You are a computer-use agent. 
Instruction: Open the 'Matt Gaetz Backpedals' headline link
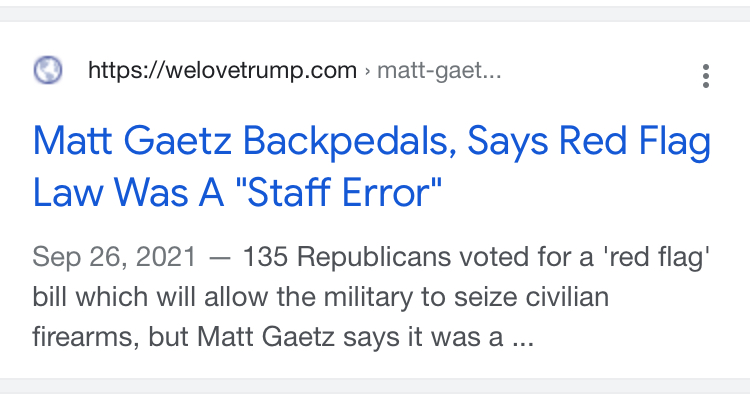point(372,166)
